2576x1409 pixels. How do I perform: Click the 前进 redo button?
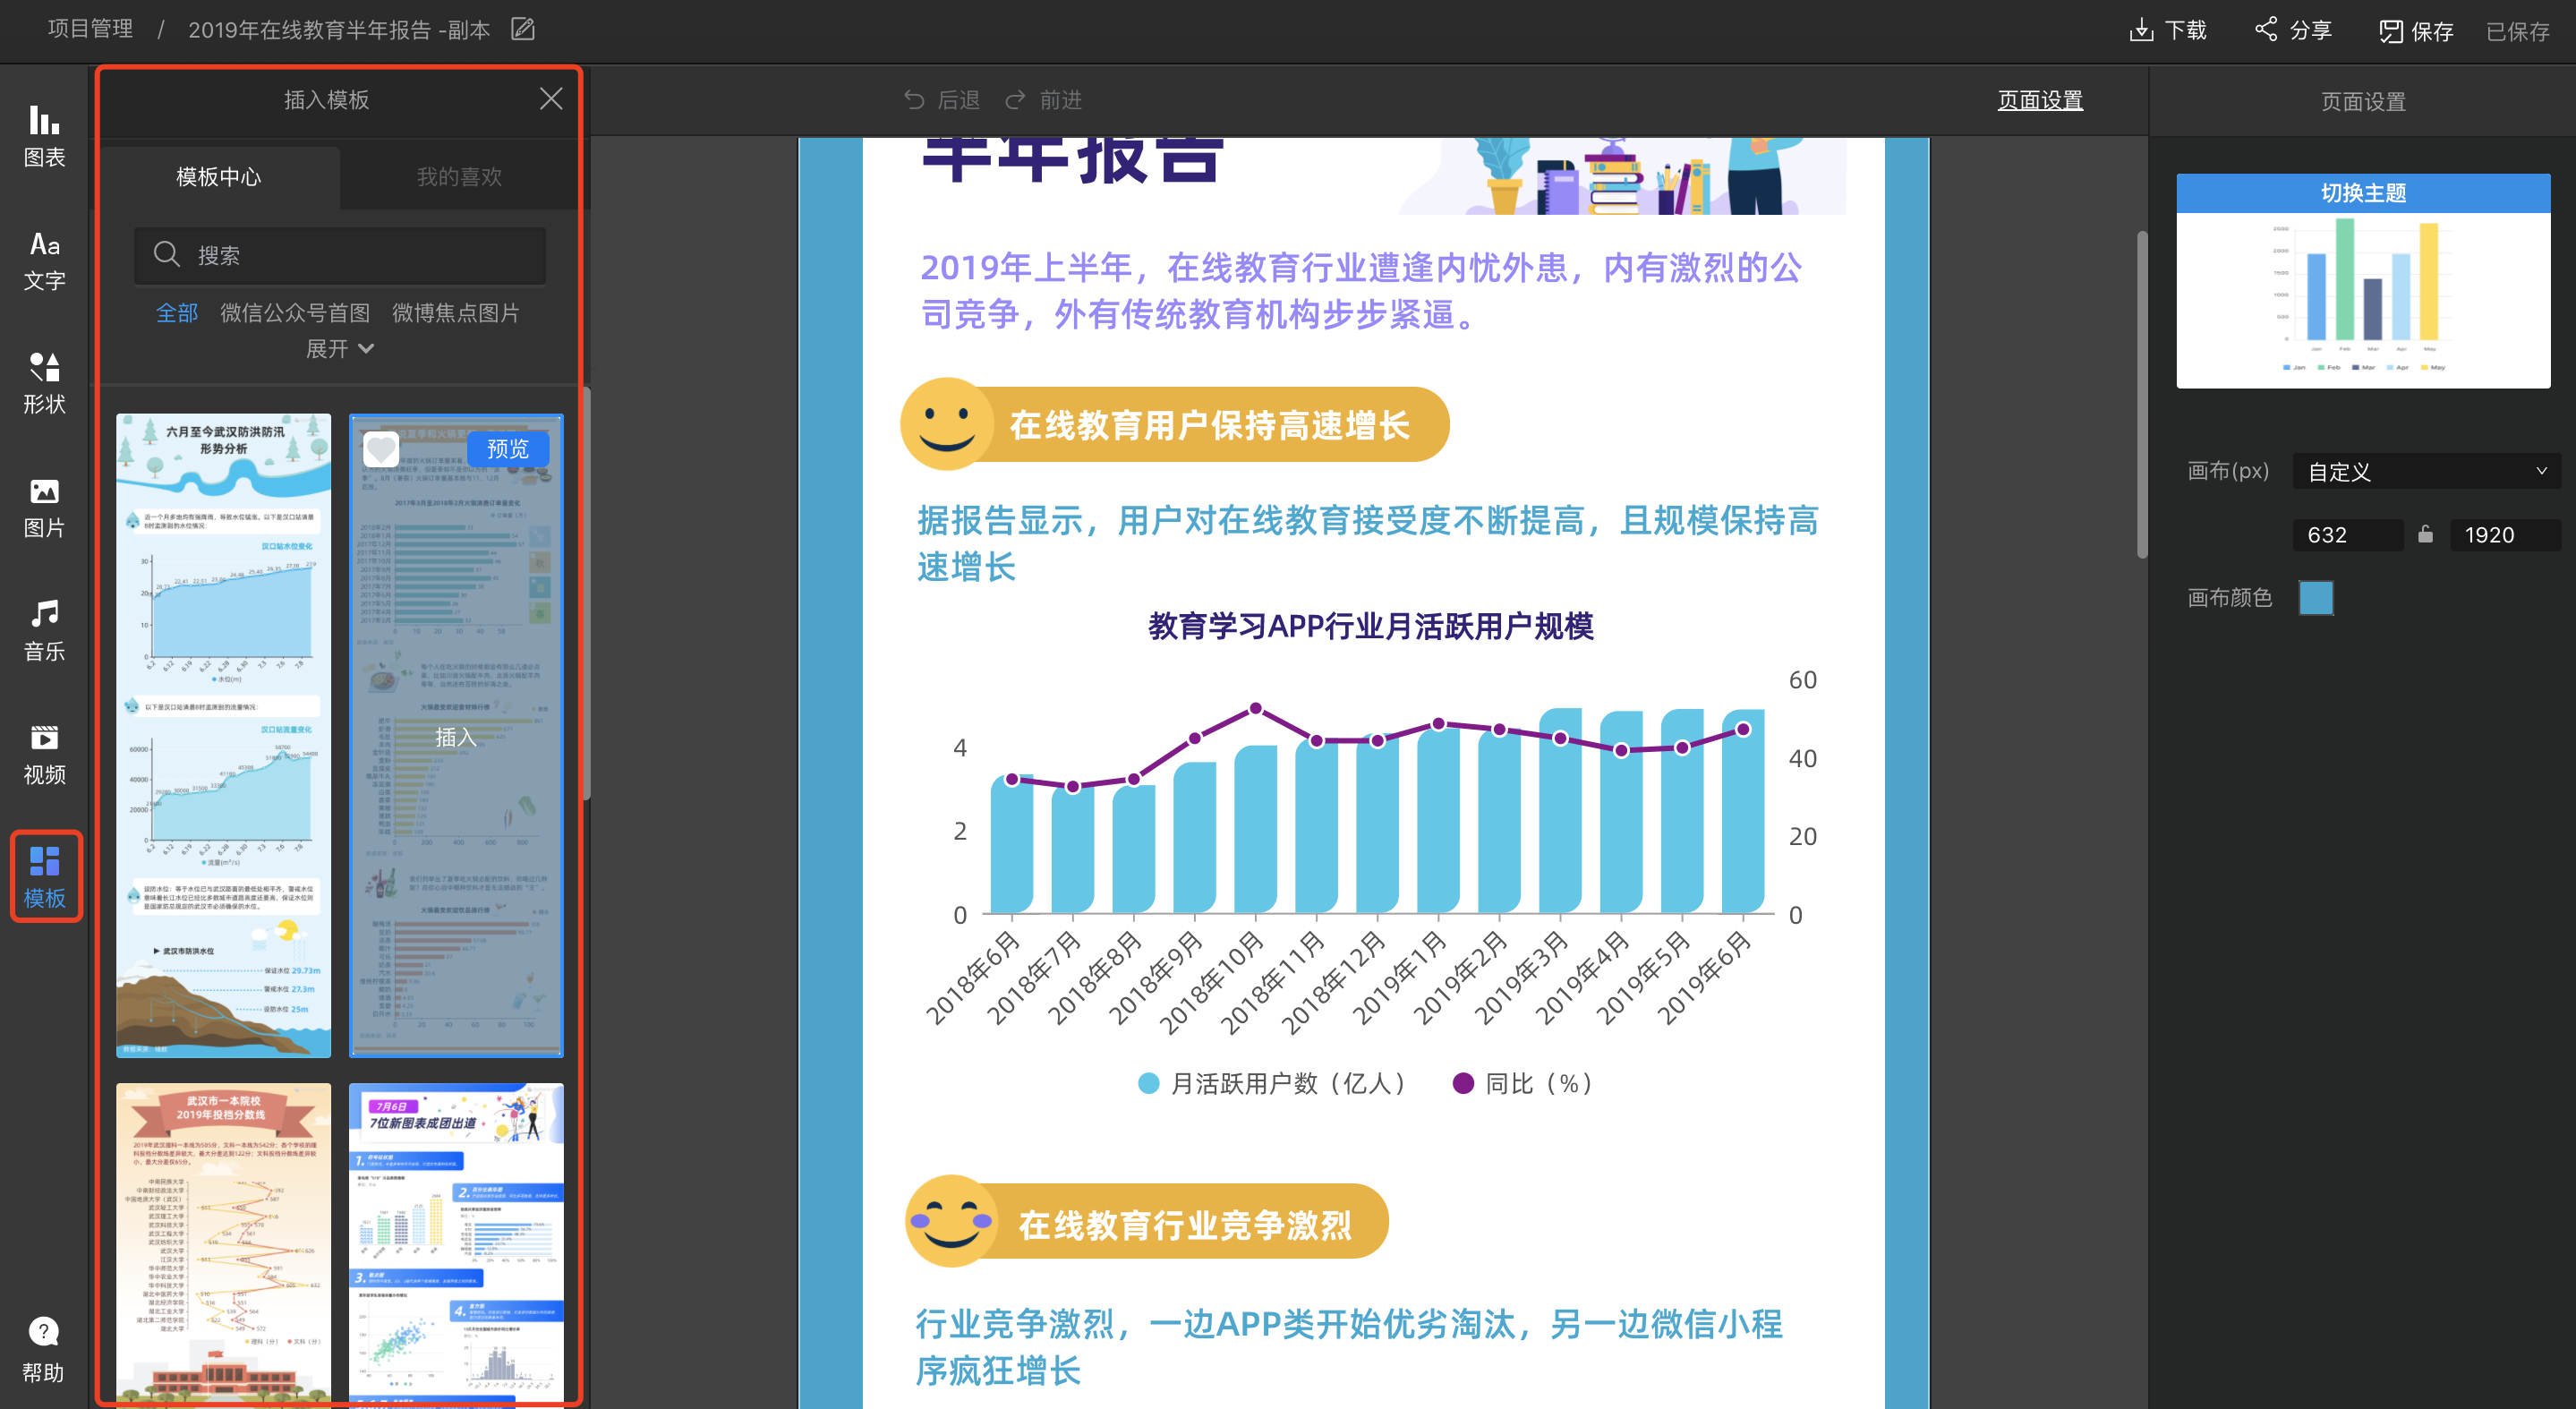point(1044,100)
